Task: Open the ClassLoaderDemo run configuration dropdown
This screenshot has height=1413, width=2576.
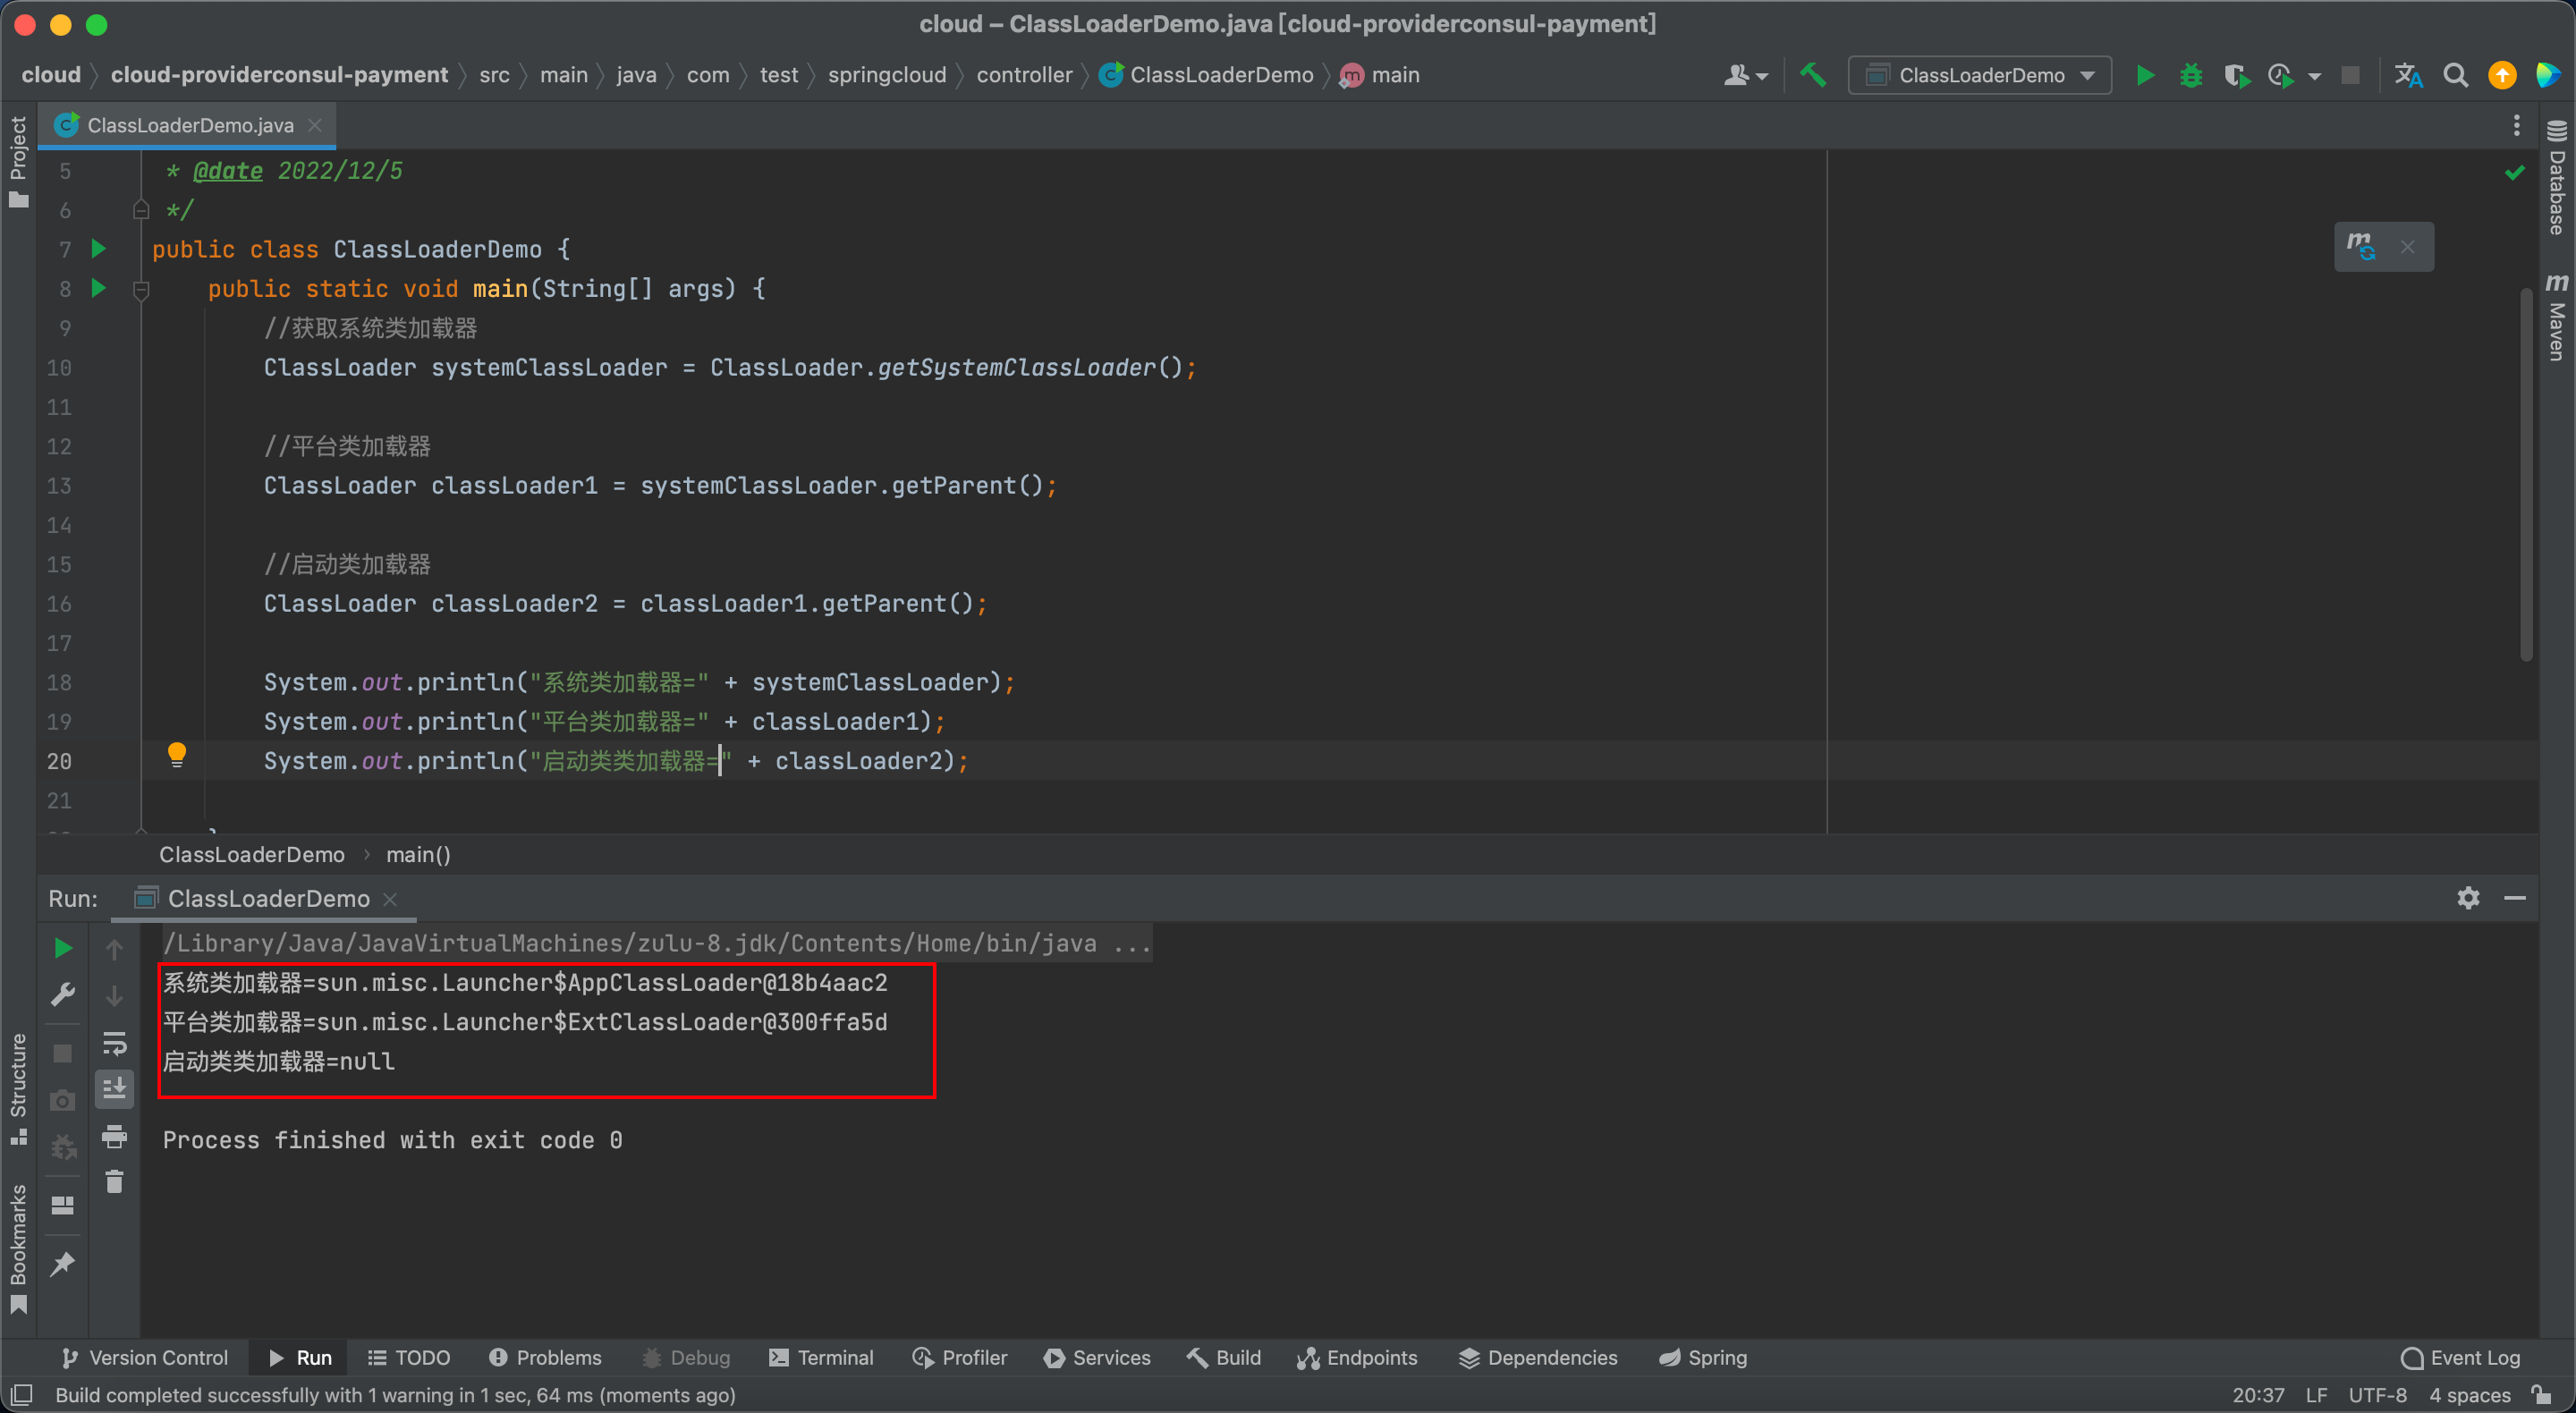Action: [1980, 75]
